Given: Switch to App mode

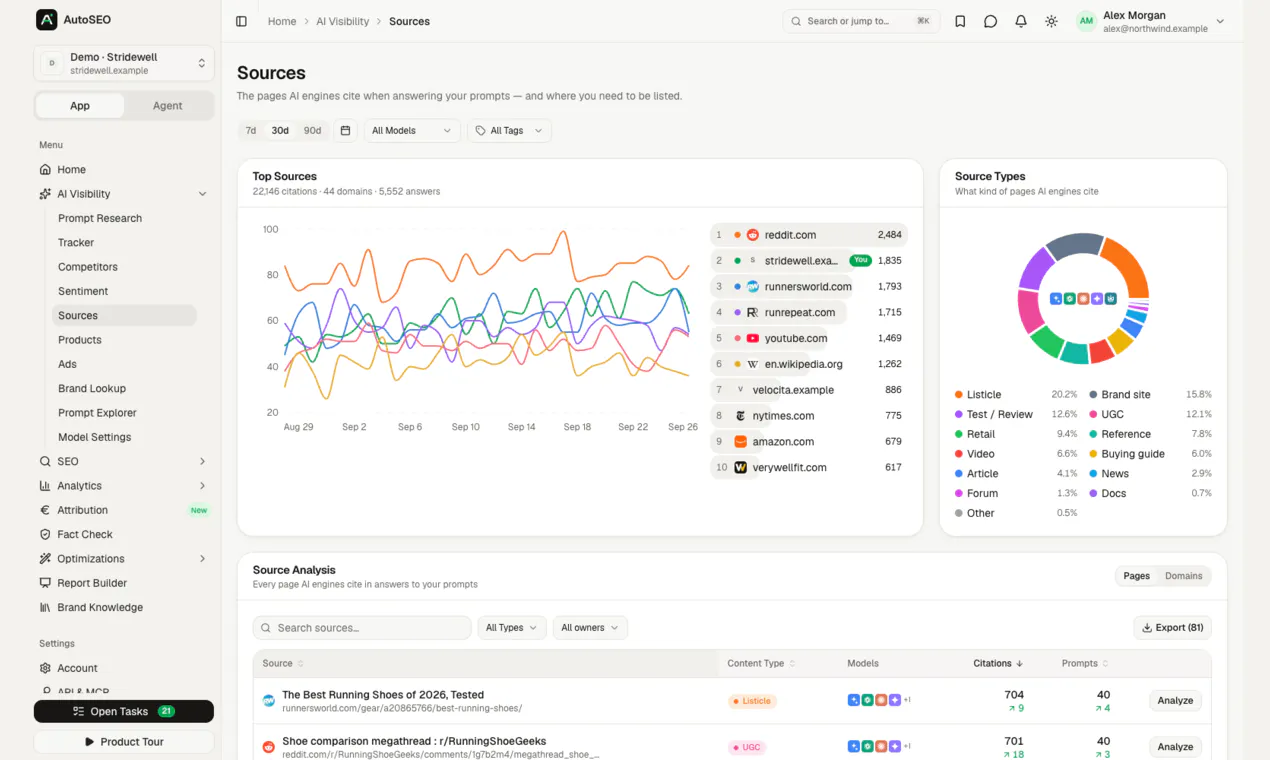Looking at the screenshot, I should (x=80, y=106).
